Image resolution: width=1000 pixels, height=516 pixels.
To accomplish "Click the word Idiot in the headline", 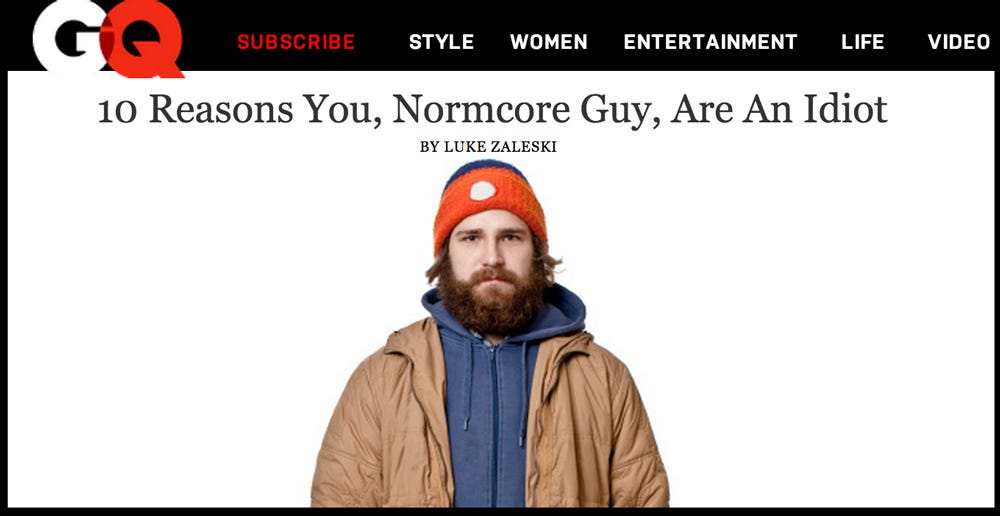I will click(845, 109).
